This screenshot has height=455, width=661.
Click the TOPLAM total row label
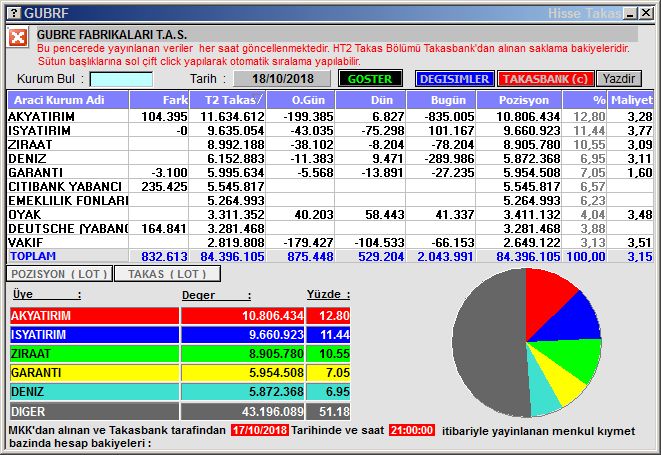point(33,256)
